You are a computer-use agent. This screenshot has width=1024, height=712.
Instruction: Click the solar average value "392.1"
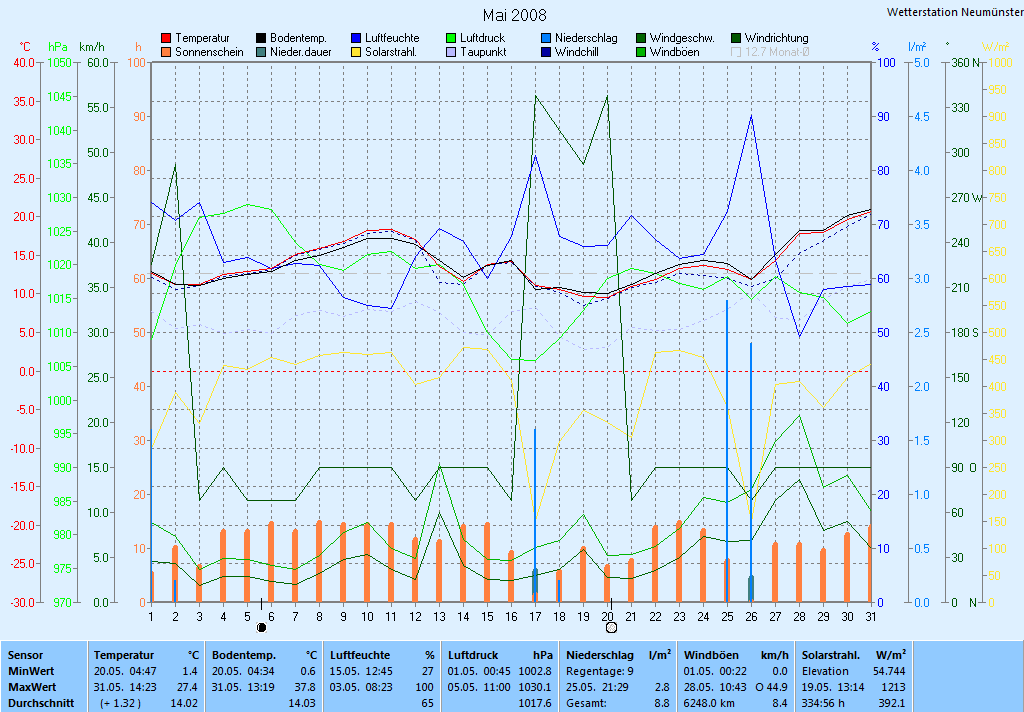click(x=892, y=704)
